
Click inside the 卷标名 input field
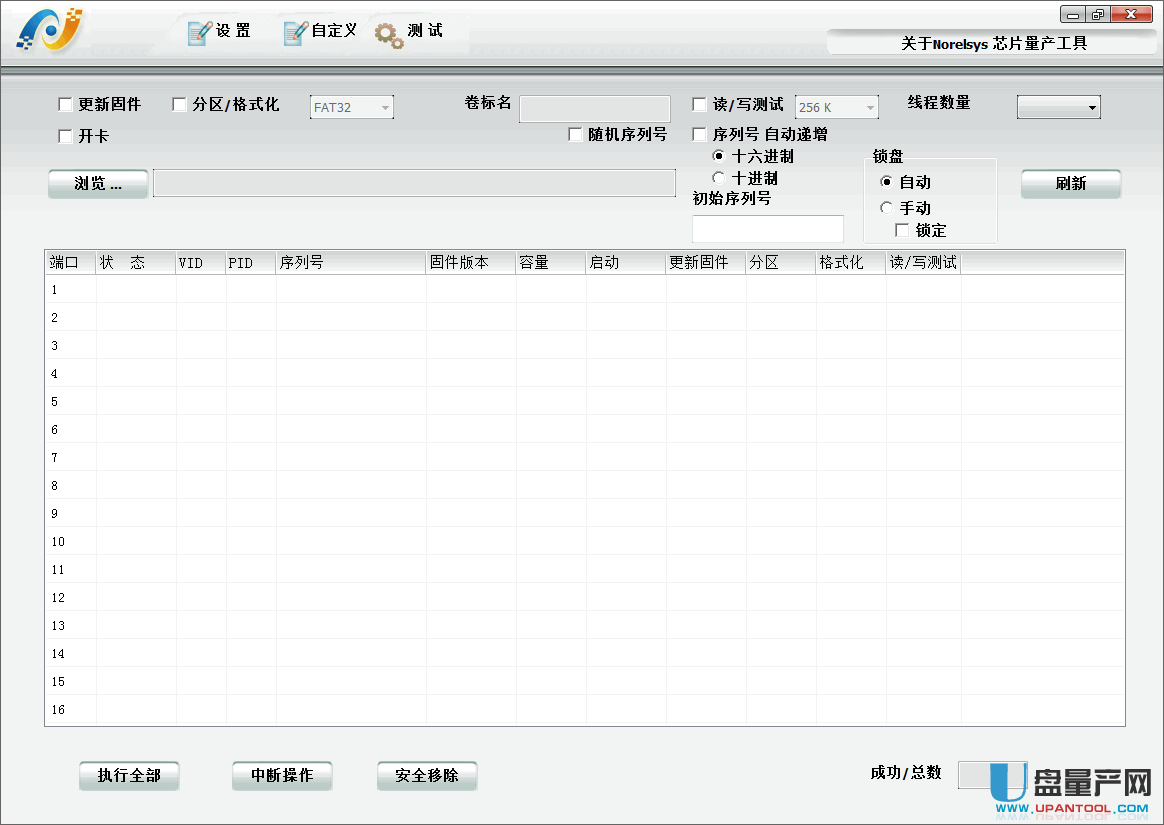click(x=594, y=109)
